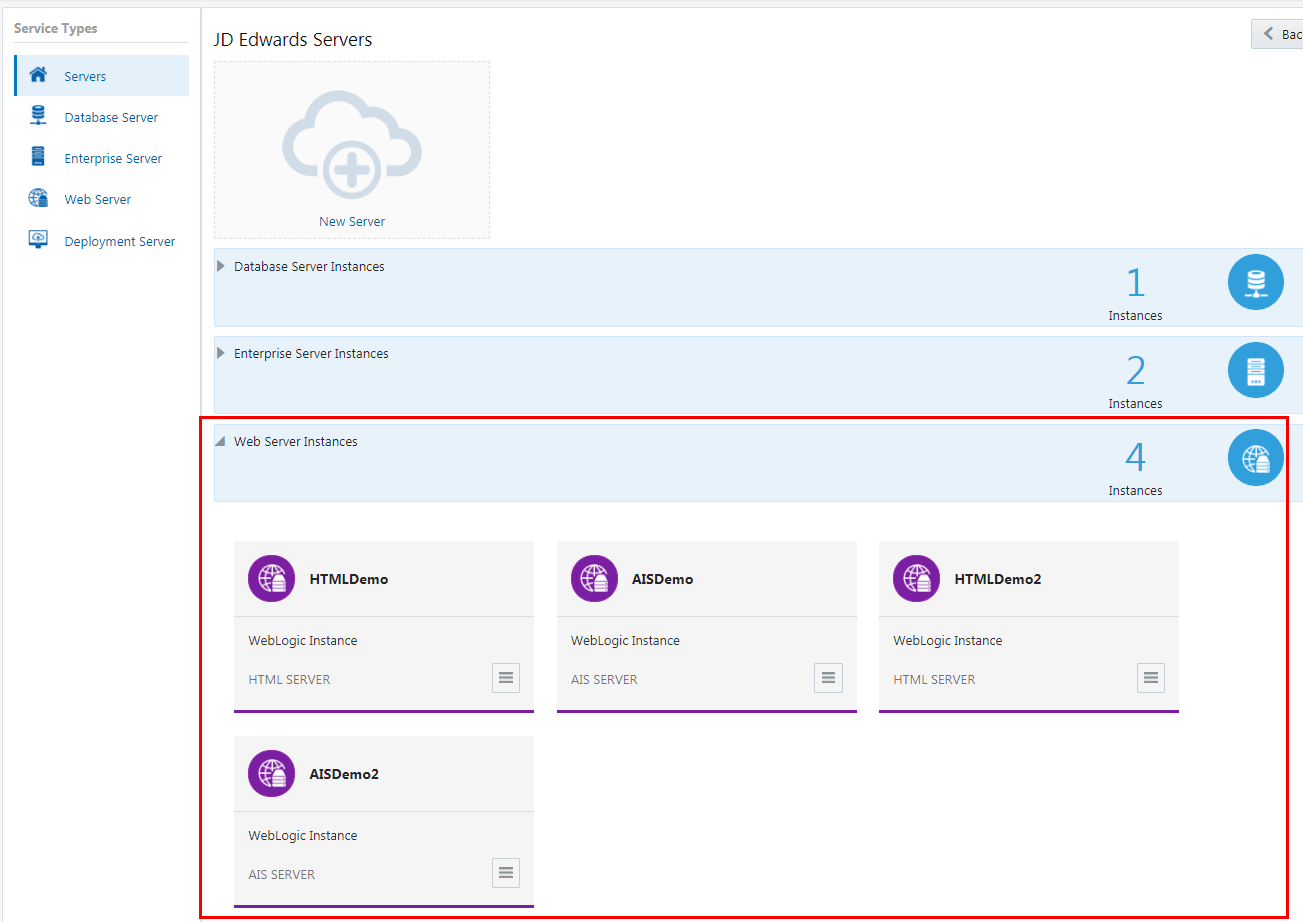Select Web Server in the Service Types panel

(x=97, y=198)
